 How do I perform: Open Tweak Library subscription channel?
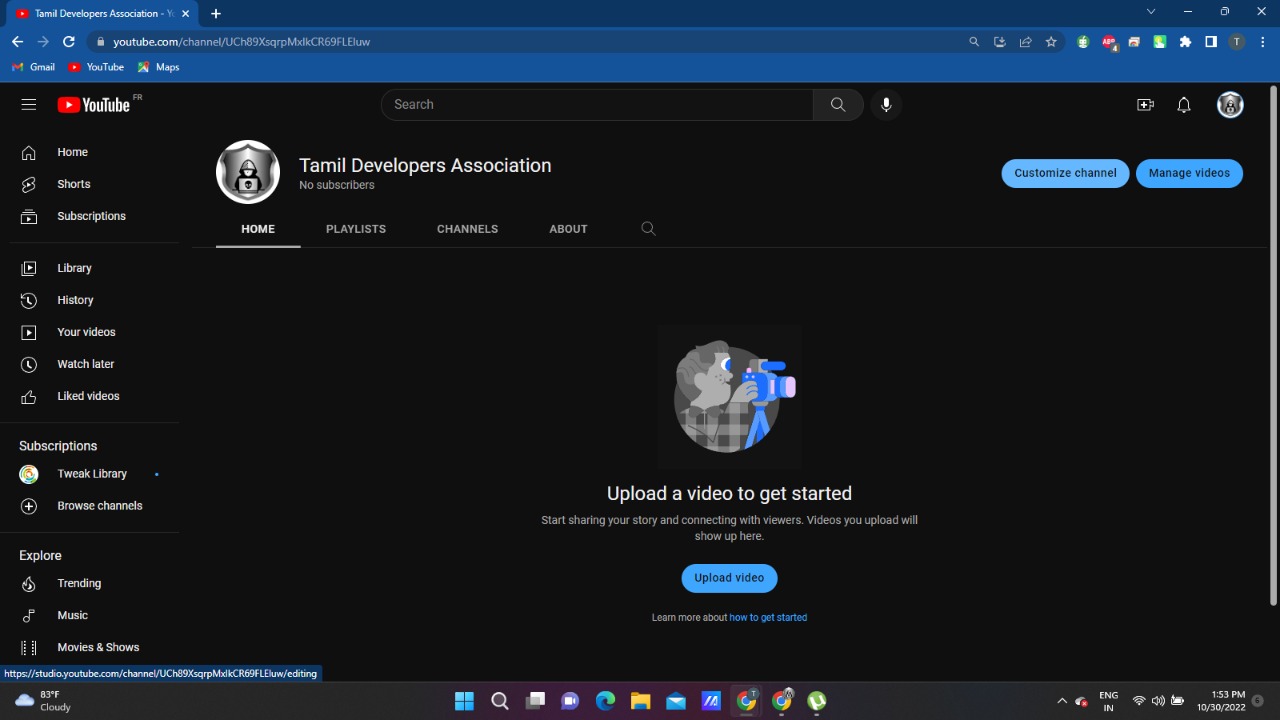(x=90, y=474)
